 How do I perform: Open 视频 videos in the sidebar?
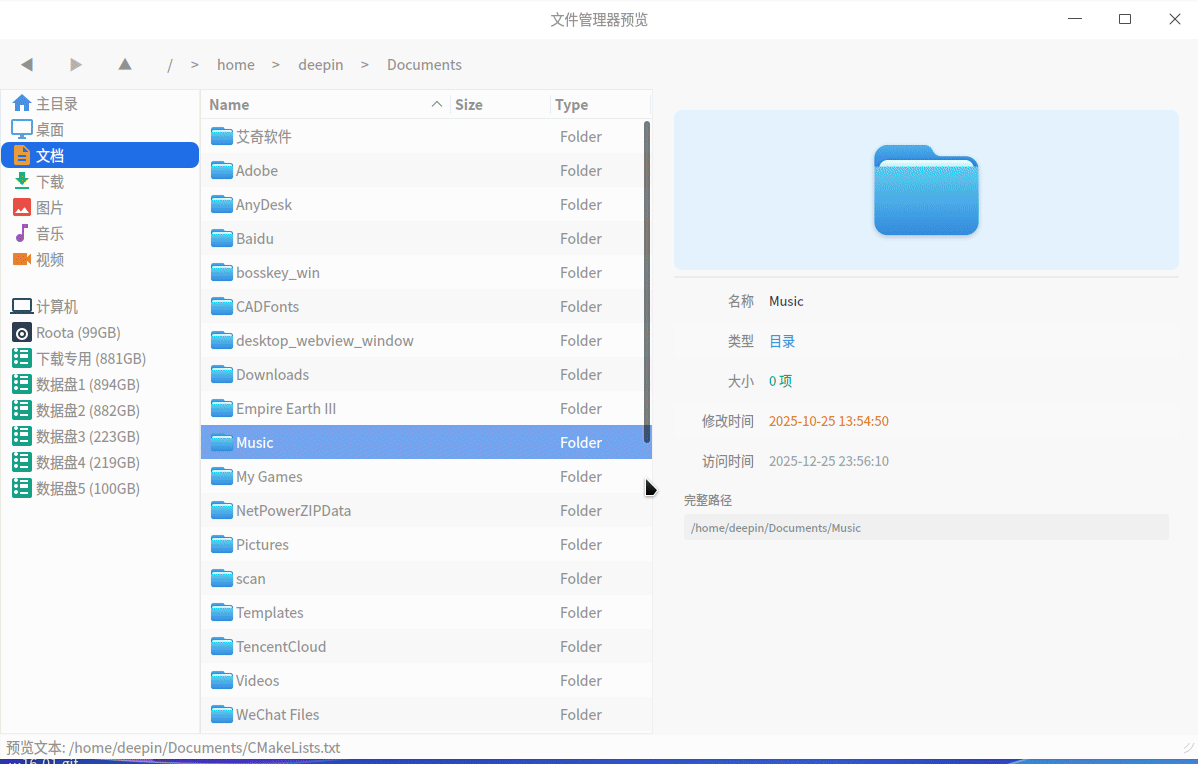(100, 260)
